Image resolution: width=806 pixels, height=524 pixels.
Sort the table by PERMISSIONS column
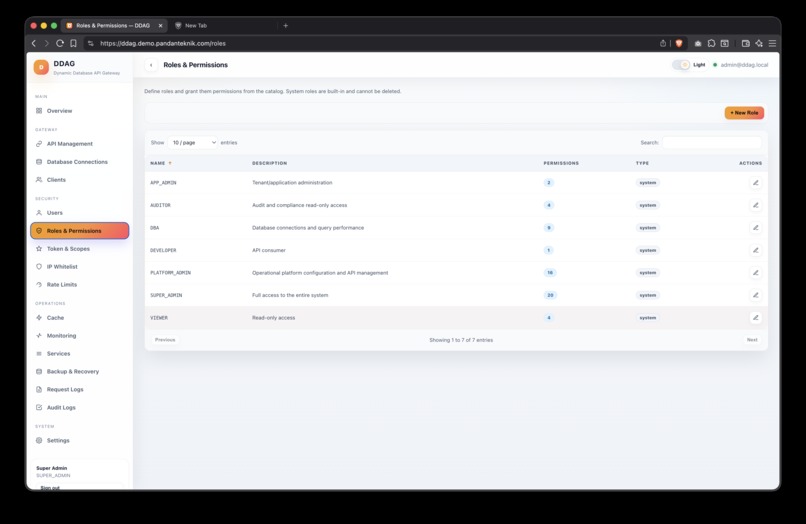tap(561, 163)
